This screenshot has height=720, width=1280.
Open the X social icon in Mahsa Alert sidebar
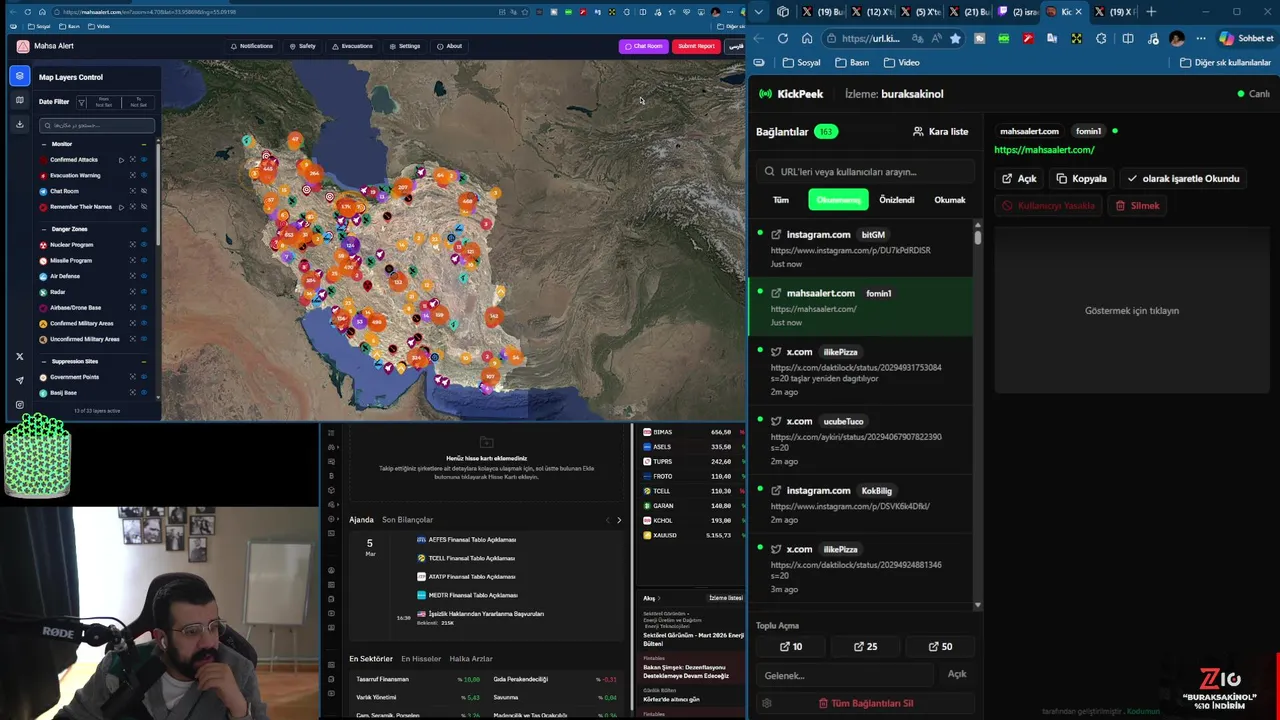19,356
